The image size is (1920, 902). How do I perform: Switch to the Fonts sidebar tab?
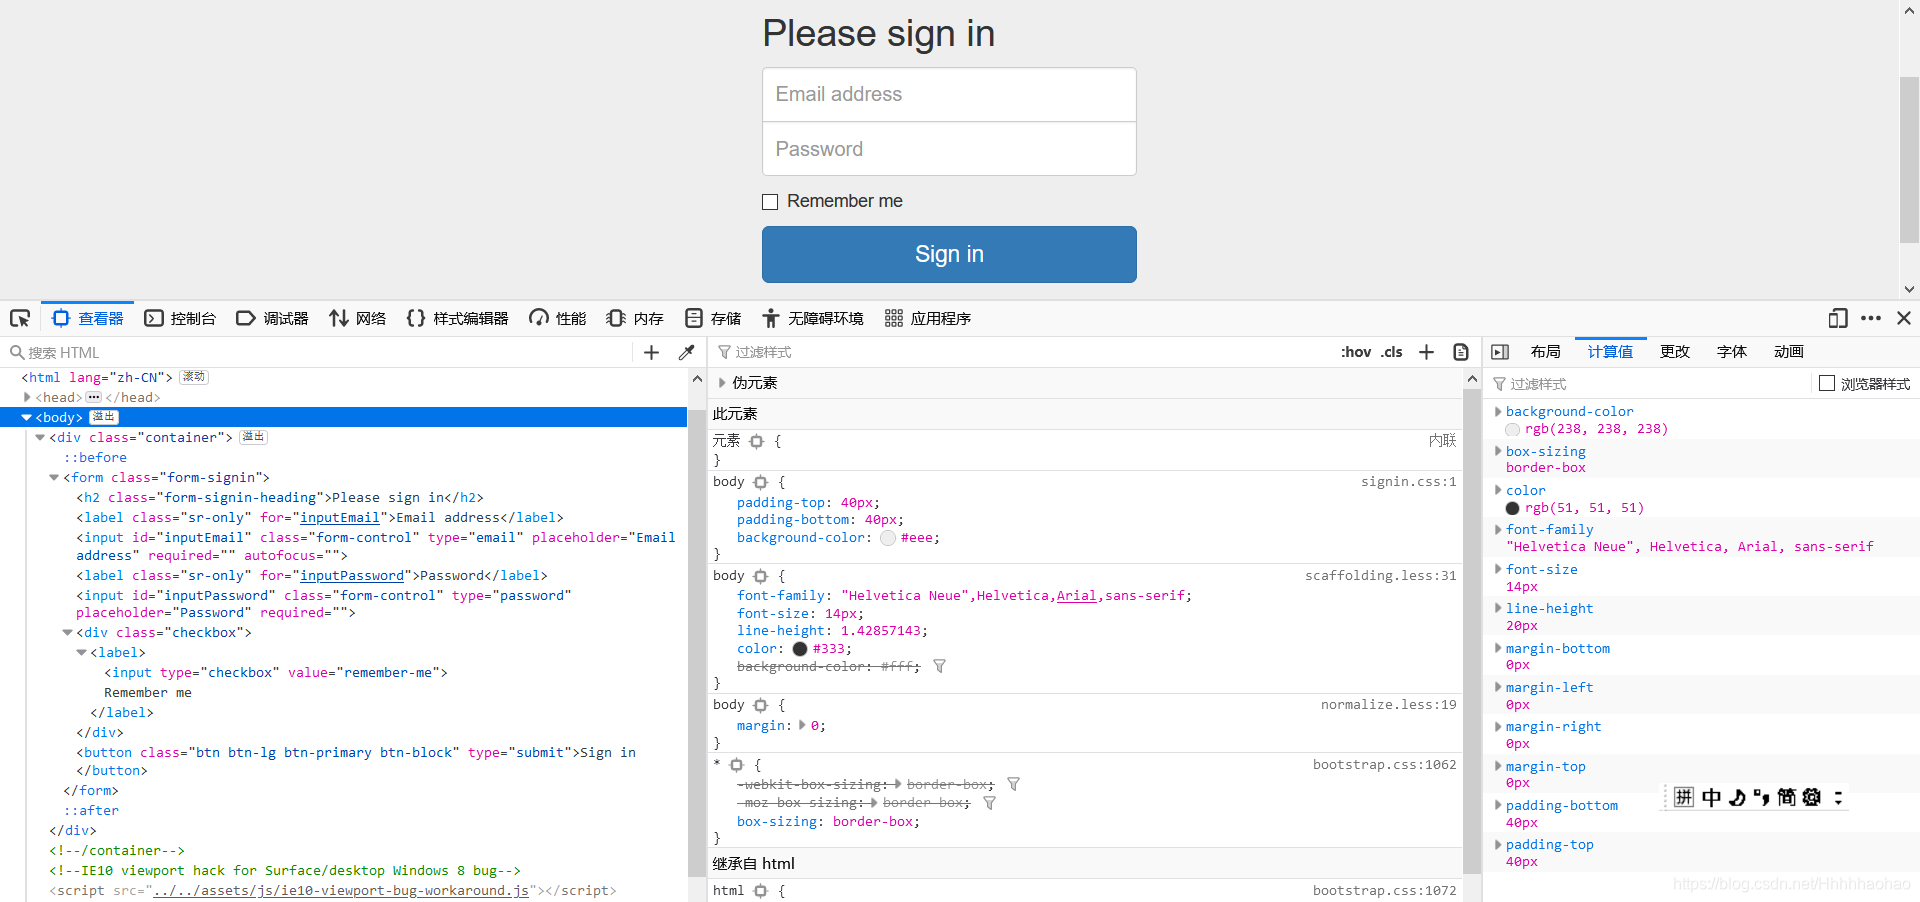(x=1732, y=352)
